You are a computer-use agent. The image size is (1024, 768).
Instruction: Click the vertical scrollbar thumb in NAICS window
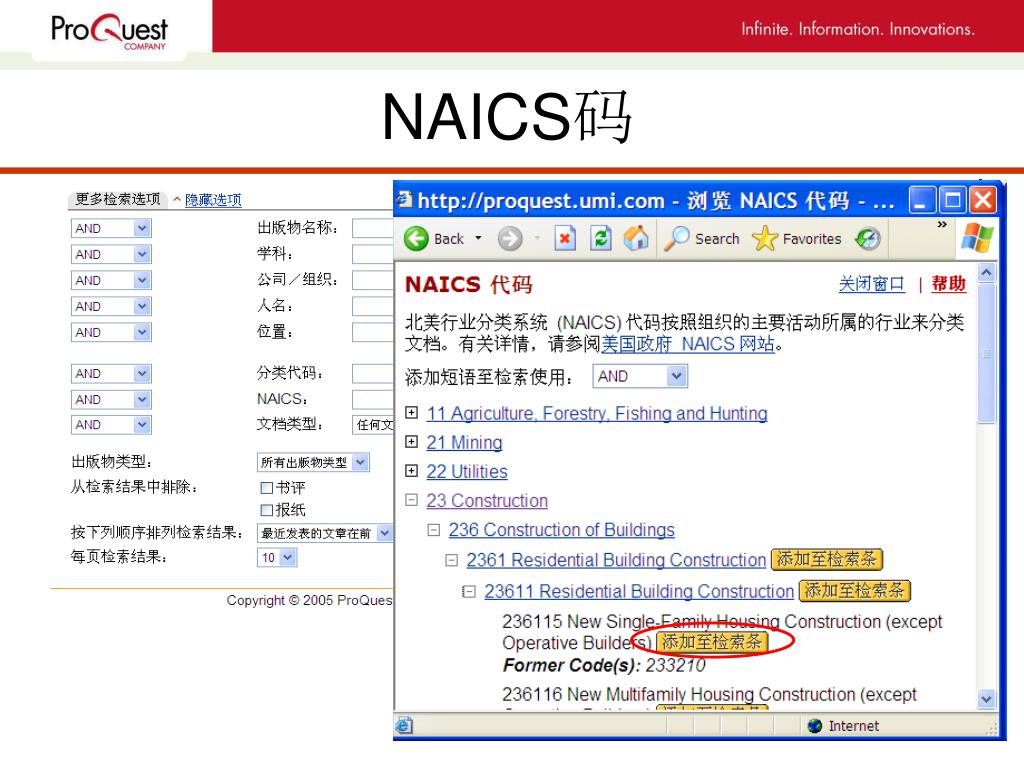986,353
